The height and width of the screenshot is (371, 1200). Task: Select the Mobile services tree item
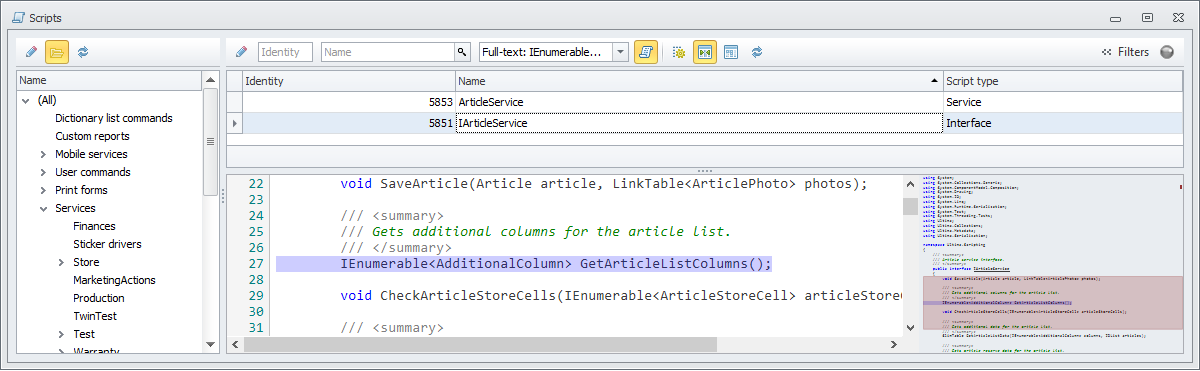coord(91,154)
